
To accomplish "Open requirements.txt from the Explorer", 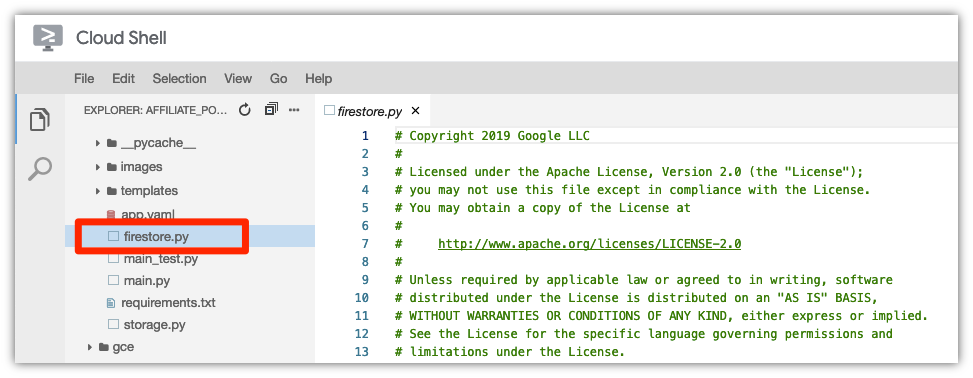I will pos(168,304).
